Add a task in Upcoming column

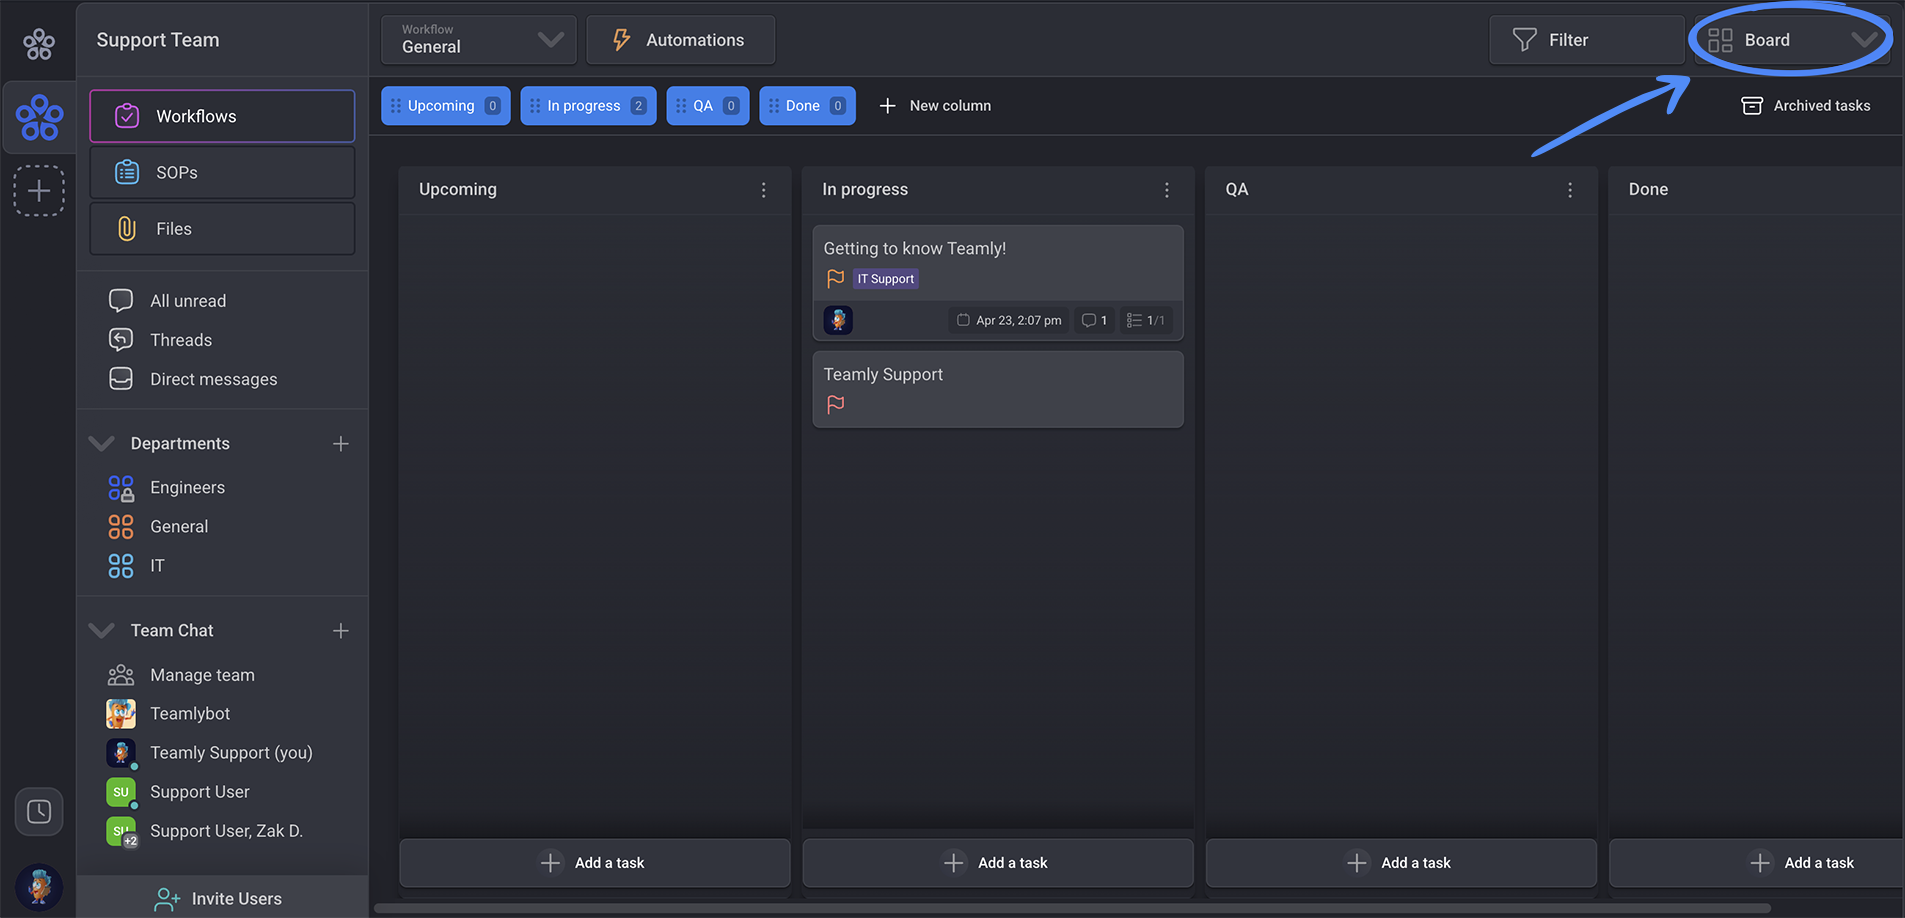595,863
